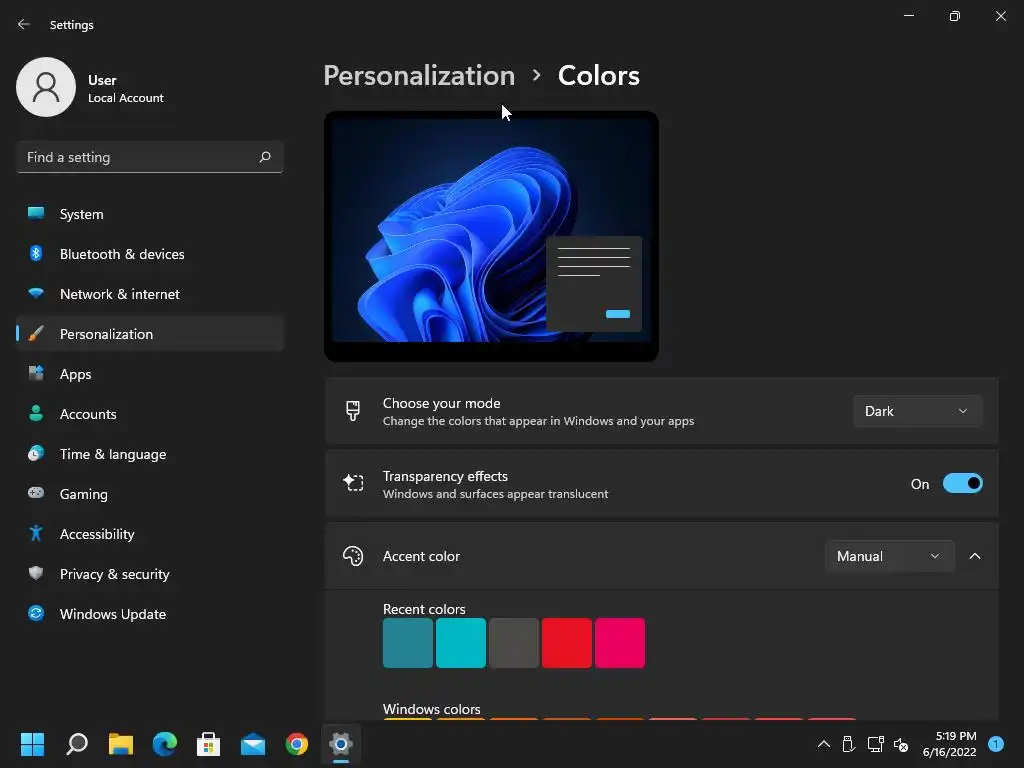The width and height of the screenshot is (1024, 768).
Task: Go to Windows Update page
Action: coord(150,614)
